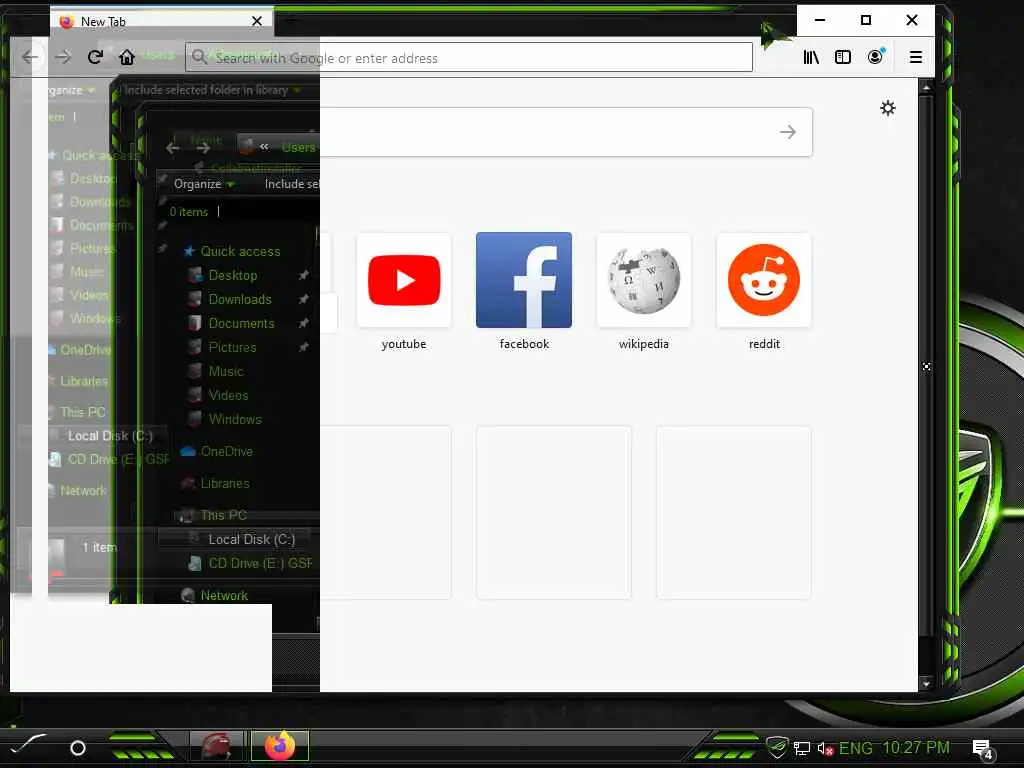Open the facebook top site tile
The image size is (1024, 768).
click(x=524, y=280)
